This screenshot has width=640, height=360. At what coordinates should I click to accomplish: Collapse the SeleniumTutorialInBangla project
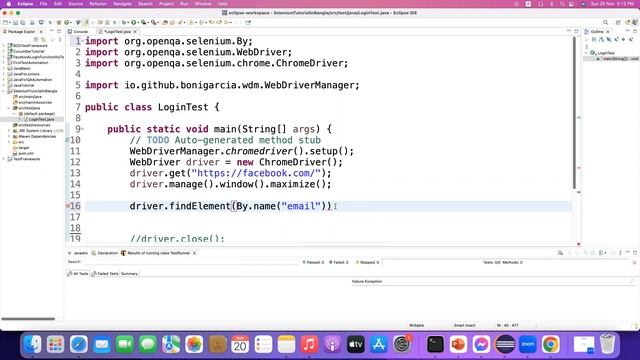pyautogui.click(x=4, y=91)
